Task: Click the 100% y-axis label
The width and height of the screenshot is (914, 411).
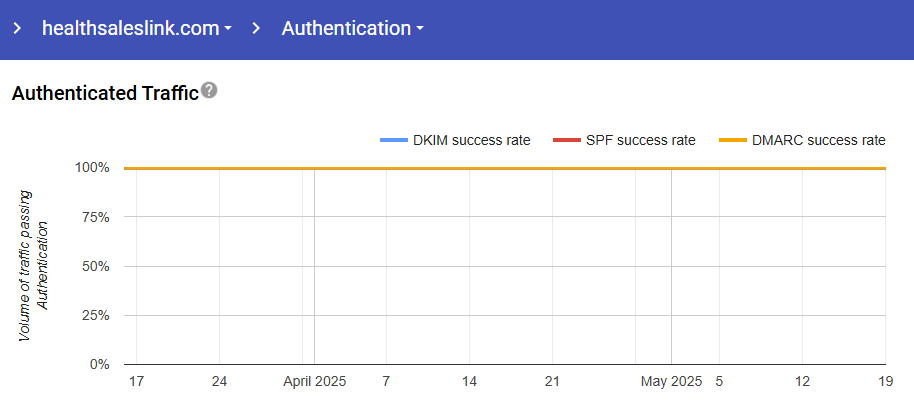Action: 92,168
